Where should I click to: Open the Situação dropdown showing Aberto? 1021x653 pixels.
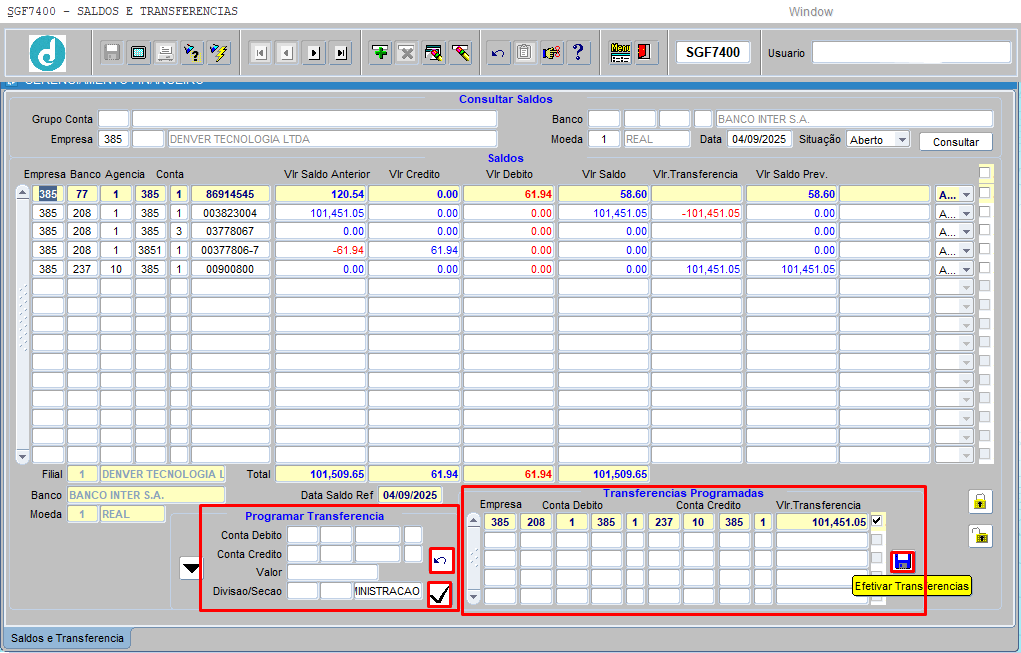click(x=901, y=140)
